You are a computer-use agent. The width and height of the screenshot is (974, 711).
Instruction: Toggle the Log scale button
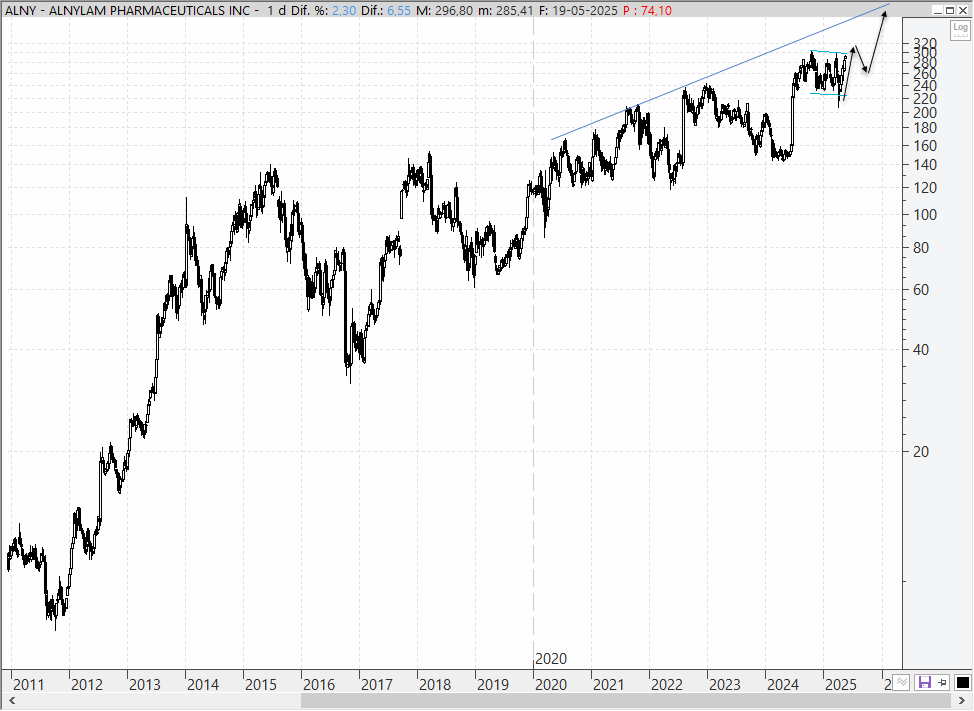pyautogui.click(x=960, y=29)
